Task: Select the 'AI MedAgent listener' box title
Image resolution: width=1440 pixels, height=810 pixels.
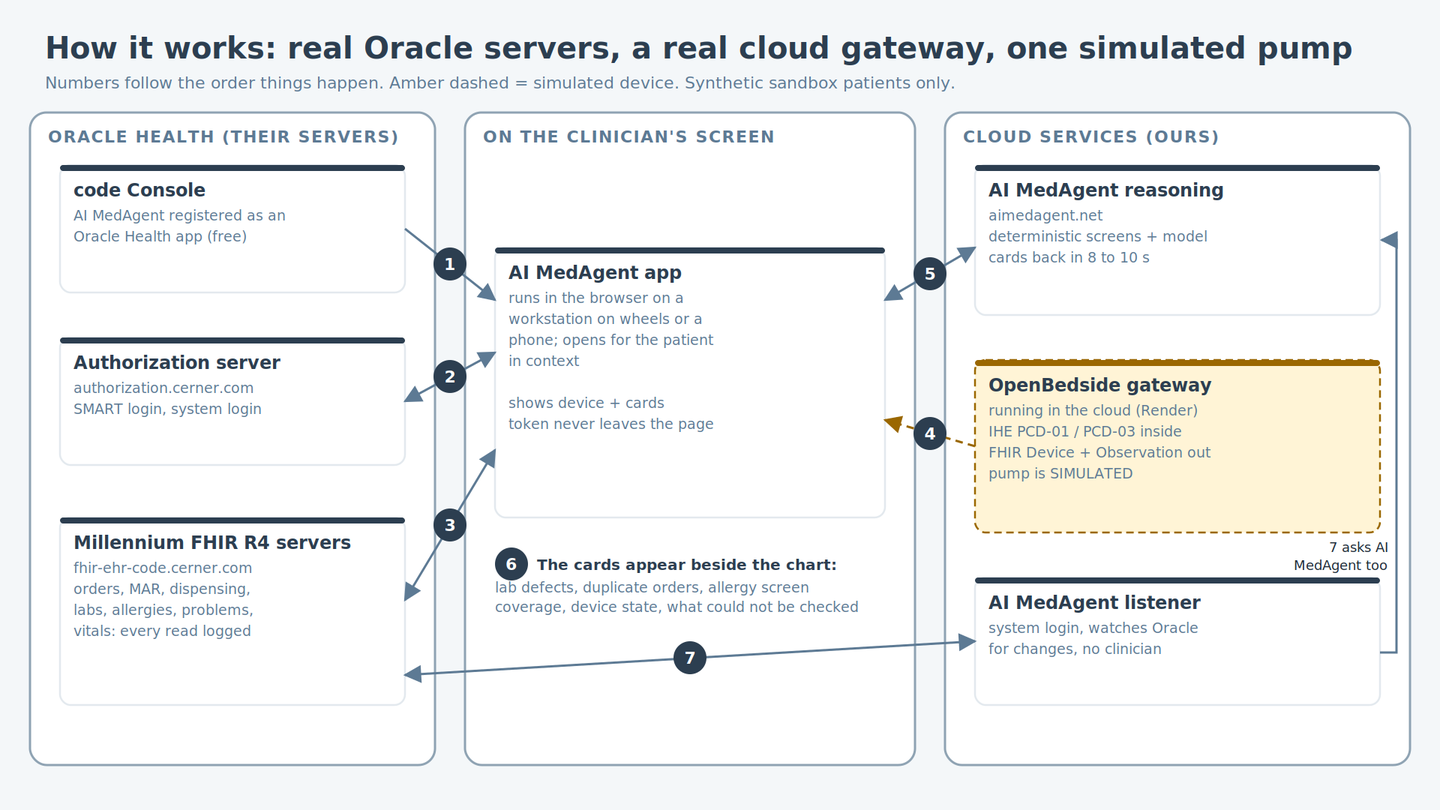Action: [x=1094, y=602]
